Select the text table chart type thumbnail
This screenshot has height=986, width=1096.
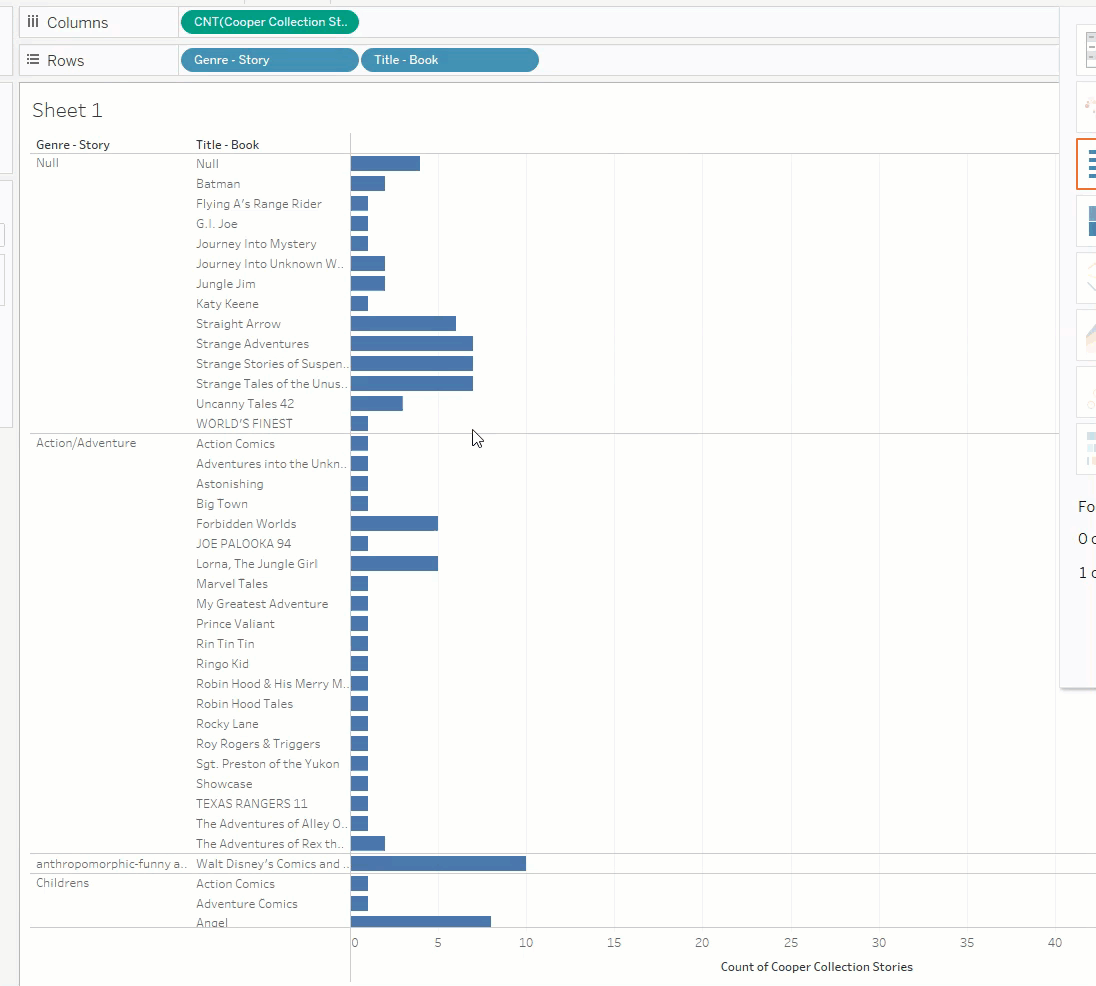1086,50
